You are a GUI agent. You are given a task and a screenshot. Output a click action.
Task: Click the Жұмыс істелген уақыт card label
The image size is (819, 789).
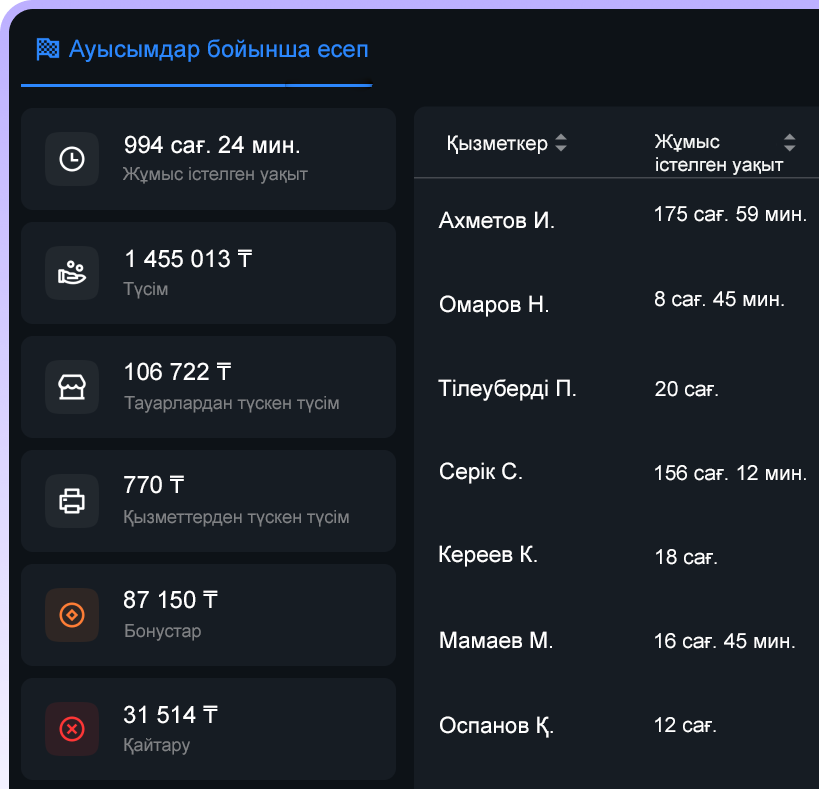click(215, 174)
